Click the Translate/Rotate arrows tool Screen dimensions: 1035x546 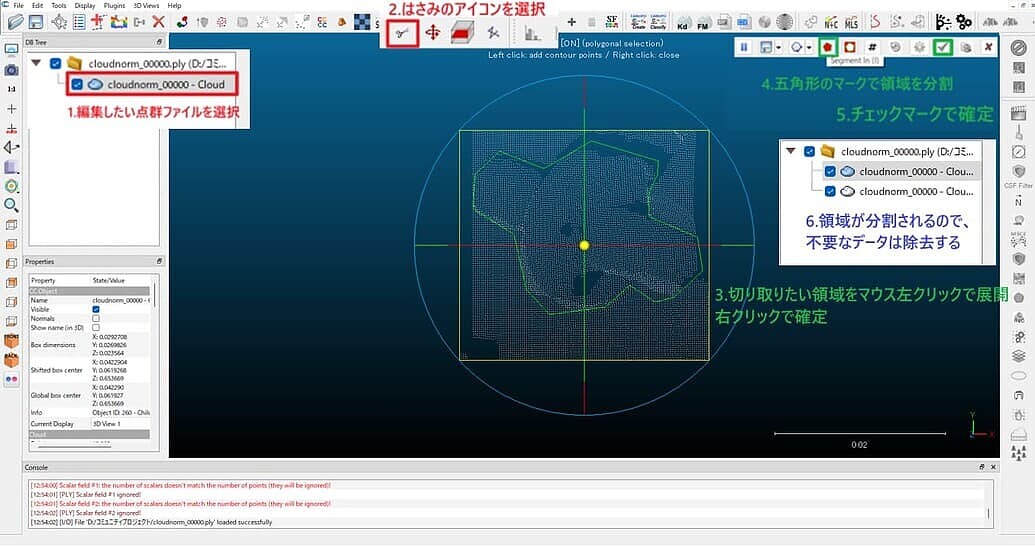pyautogui.click(x=433, y=32)
